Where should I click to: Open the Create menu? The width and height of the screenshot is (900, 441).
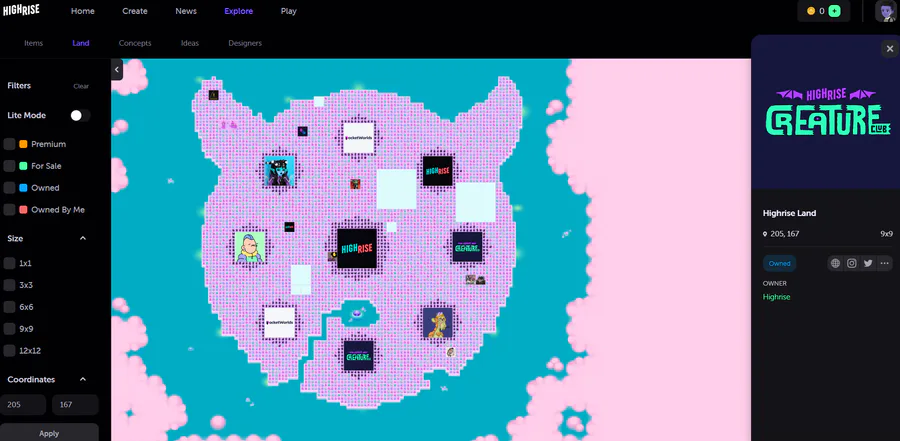pos(135,11)
